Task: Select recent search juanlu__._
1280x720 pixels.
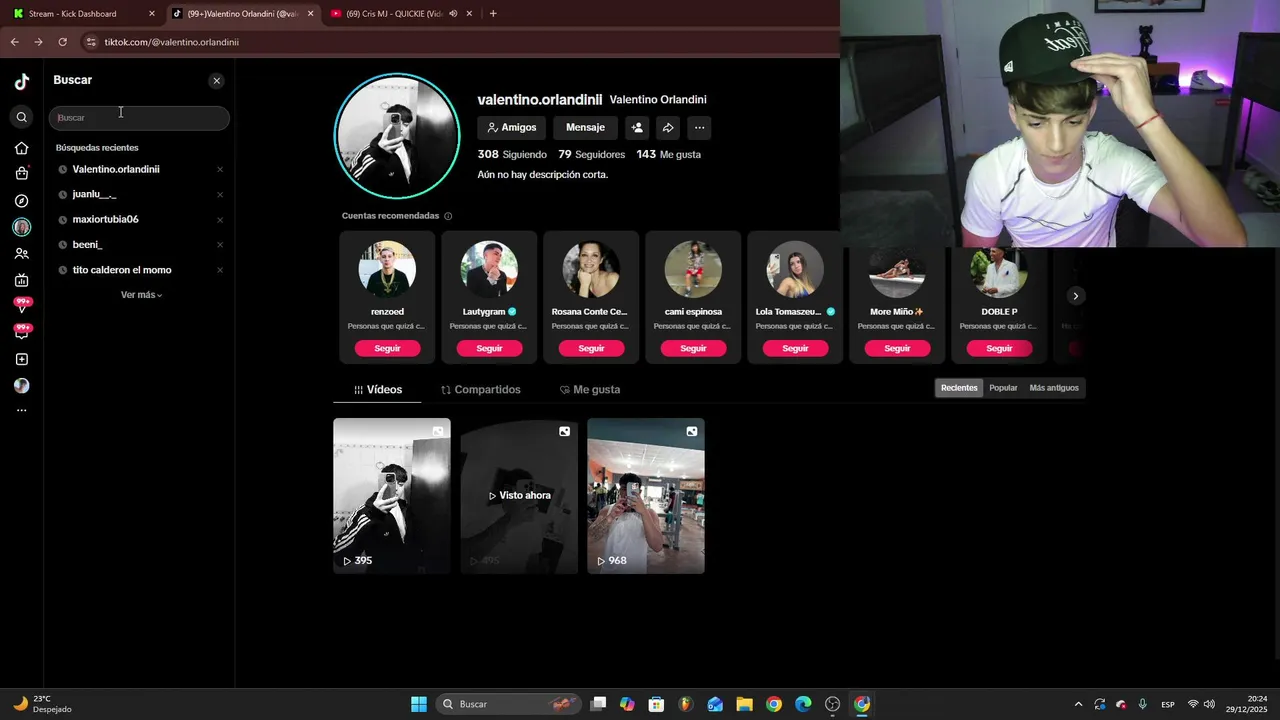Action: (94, 194)
